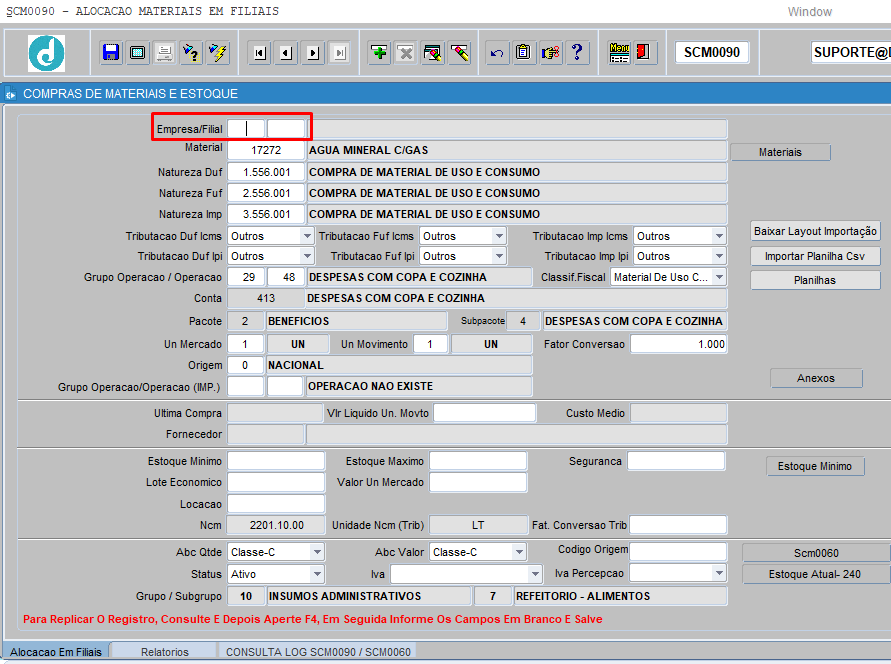
Task: Click the Natureza Fuf field 2.556.001
Action: pyautogui.click(x=266, y=193)
